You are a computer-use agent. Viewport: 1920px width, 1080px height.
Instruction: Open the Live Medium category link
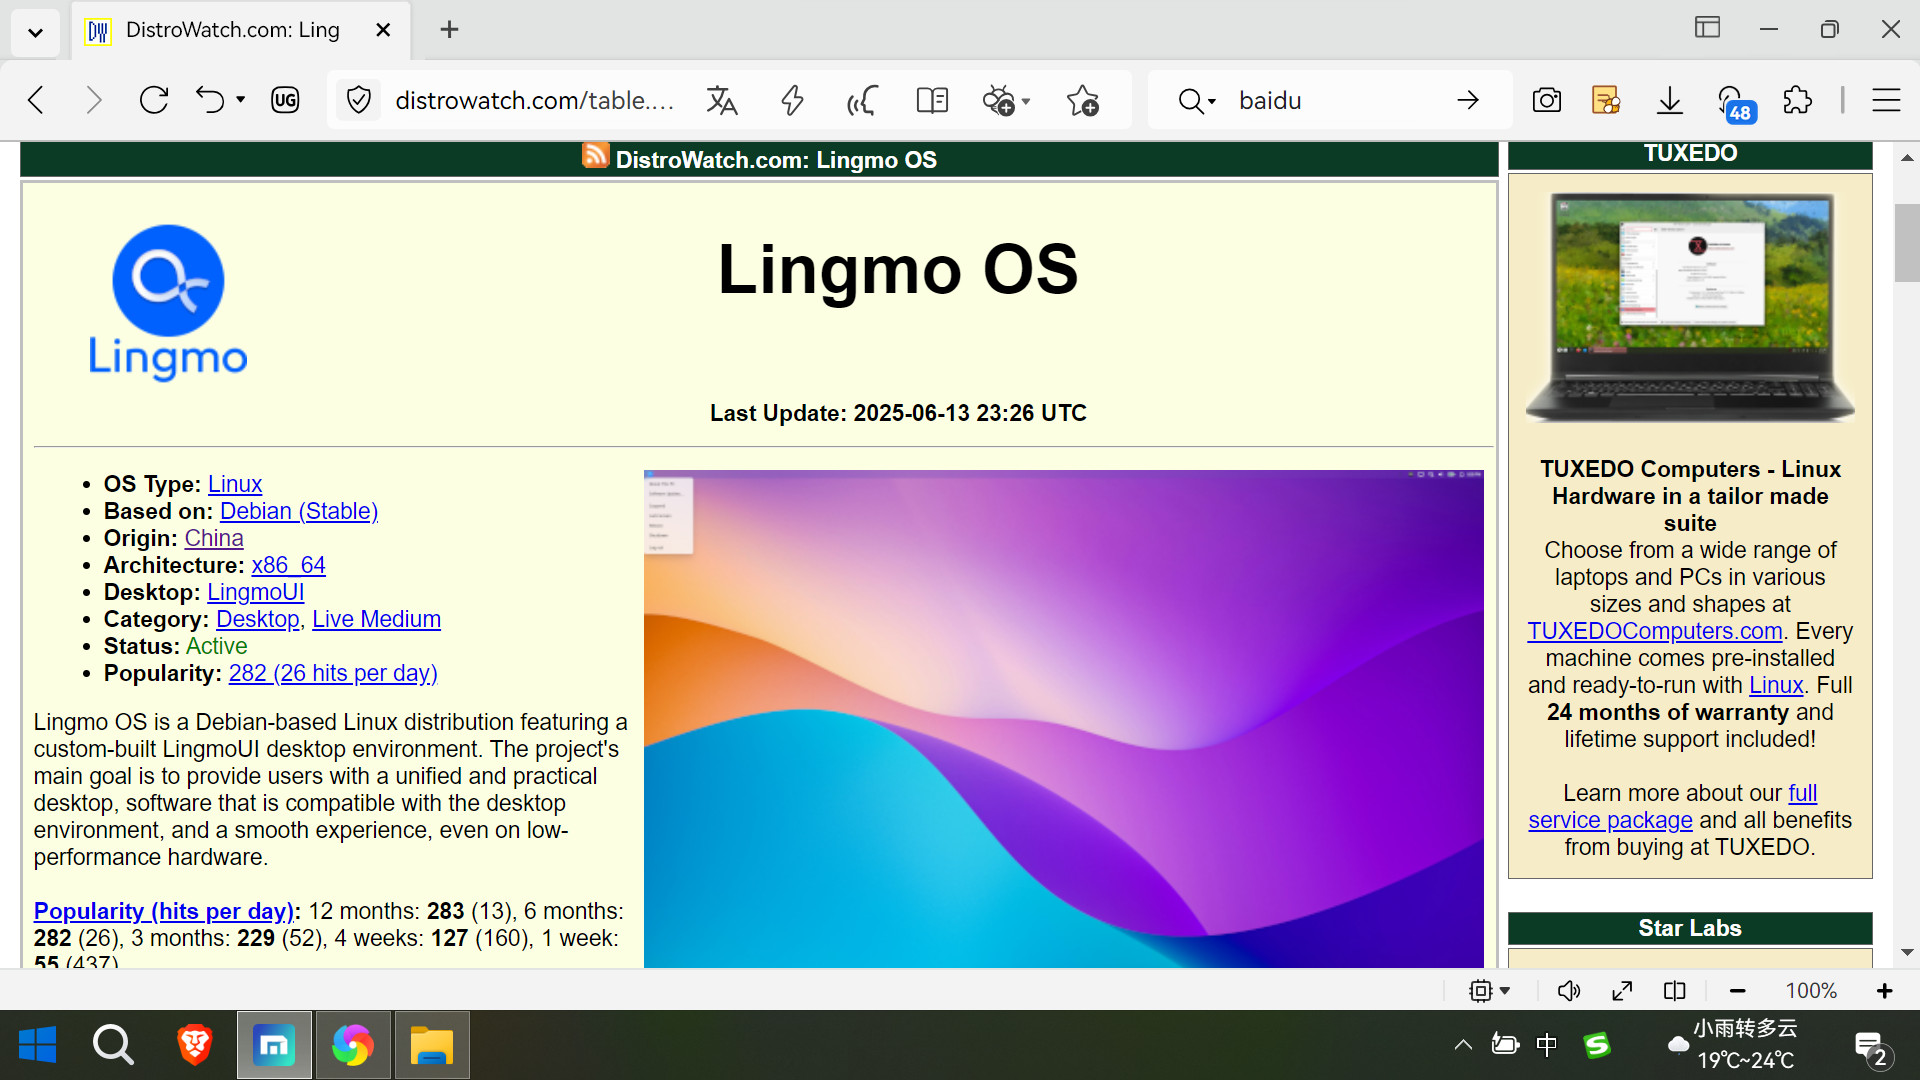click(376, 619)
